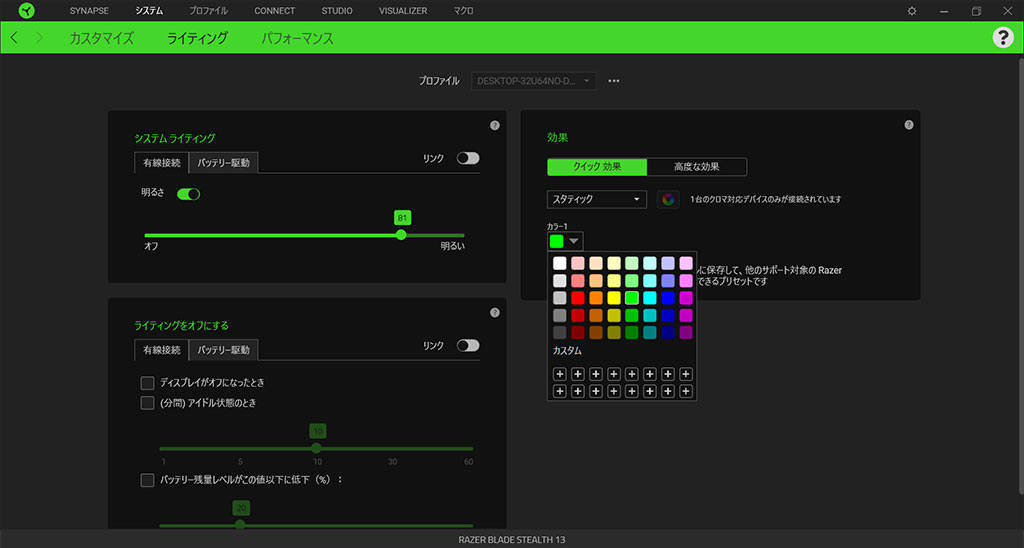
Task: Expand the スタティック effect dropdown
Action: click(597, 199)
